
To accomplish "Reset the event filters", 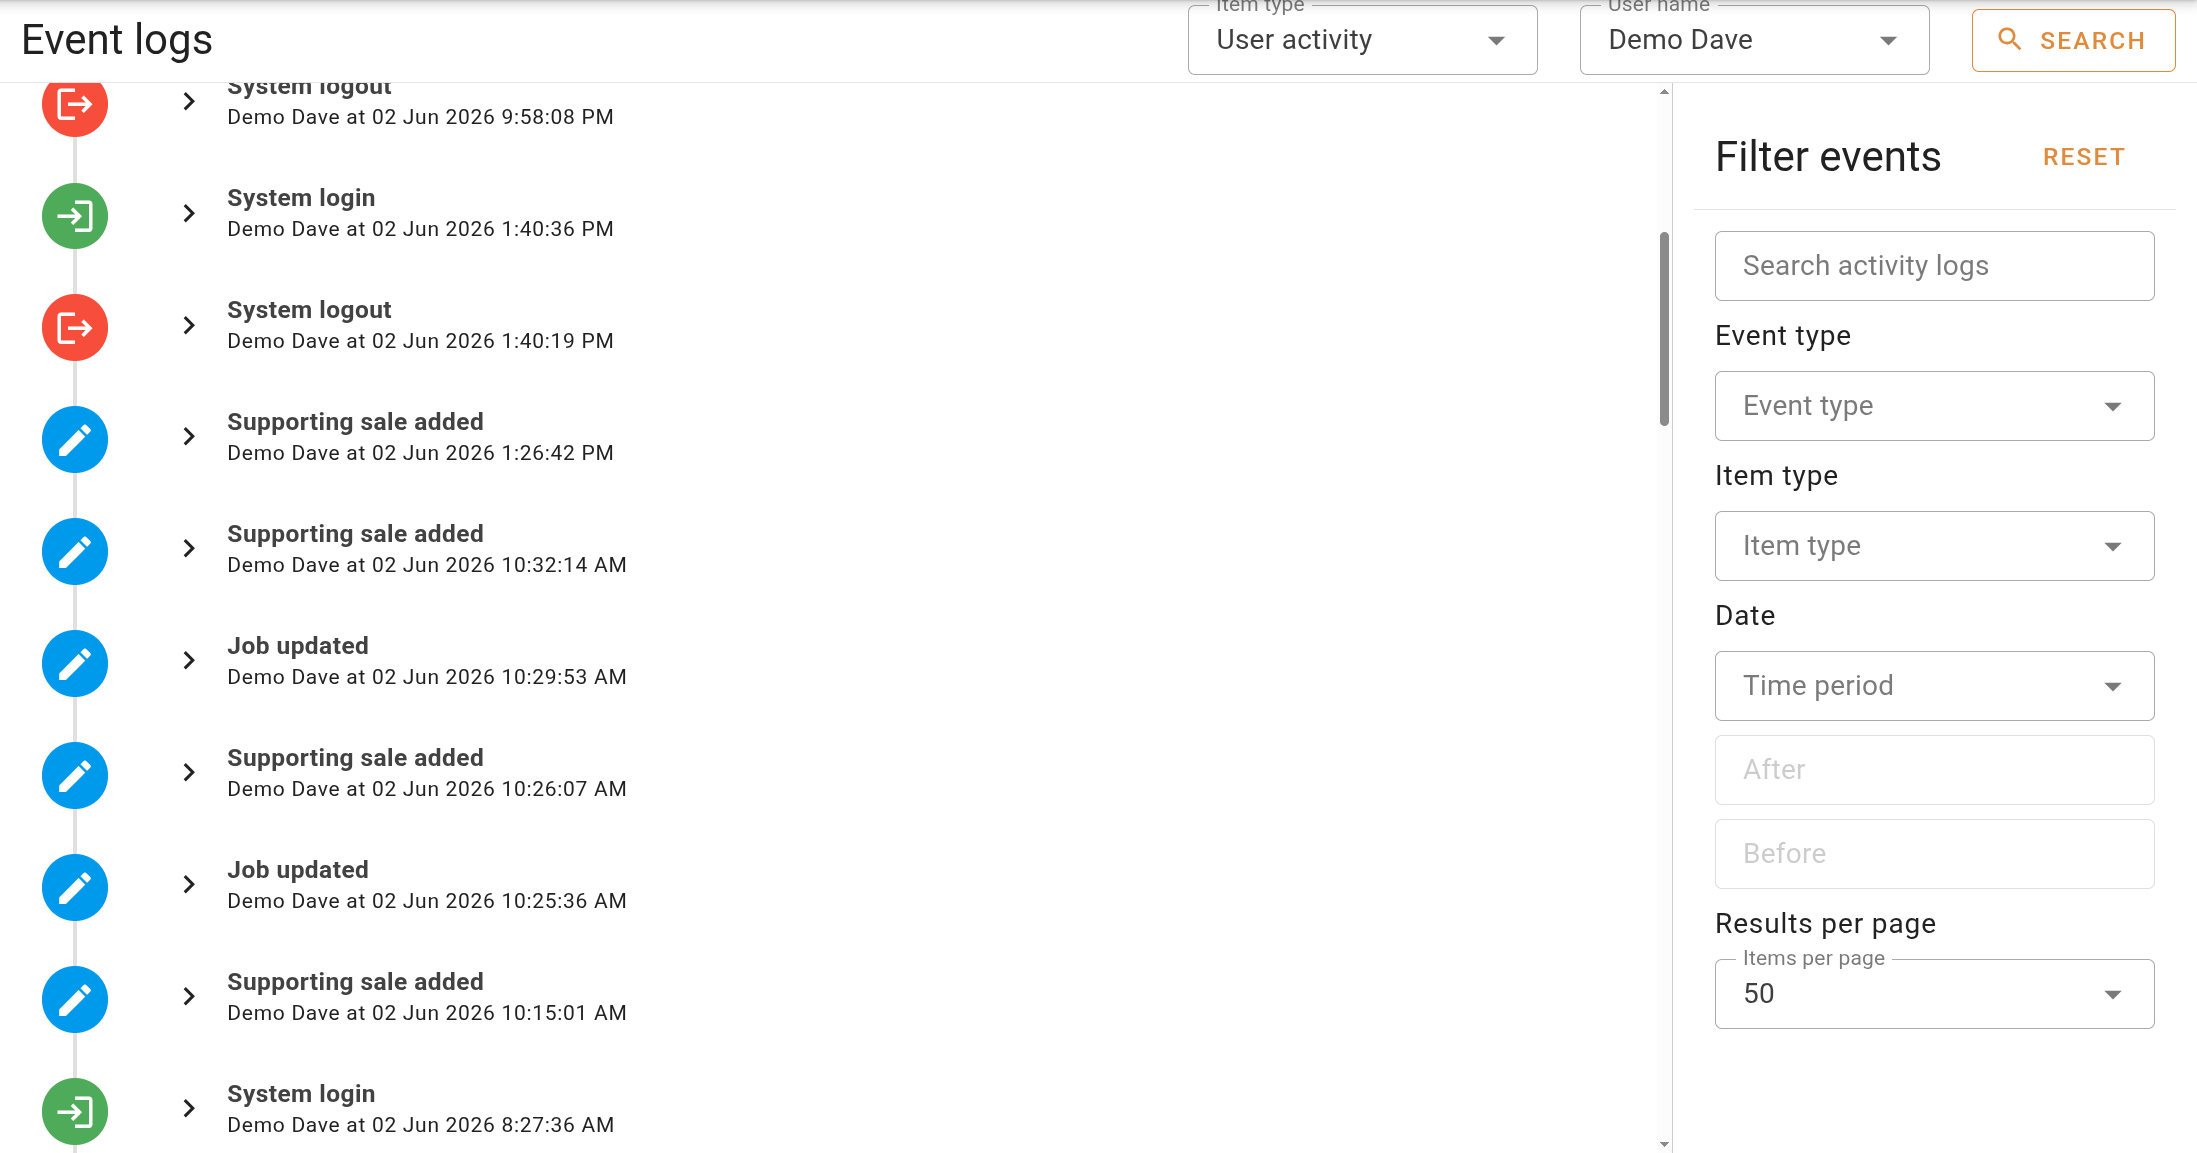I will pos(2084,157).
